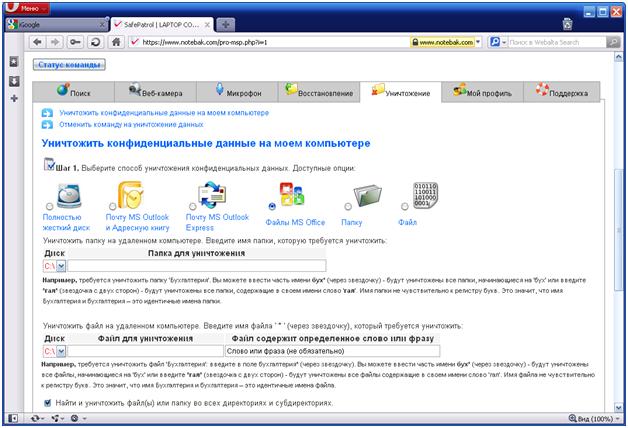Image resolution: width=628 pixels, height=428 pixels.
Task: Click the binary file icon
Action: (425, 195)
